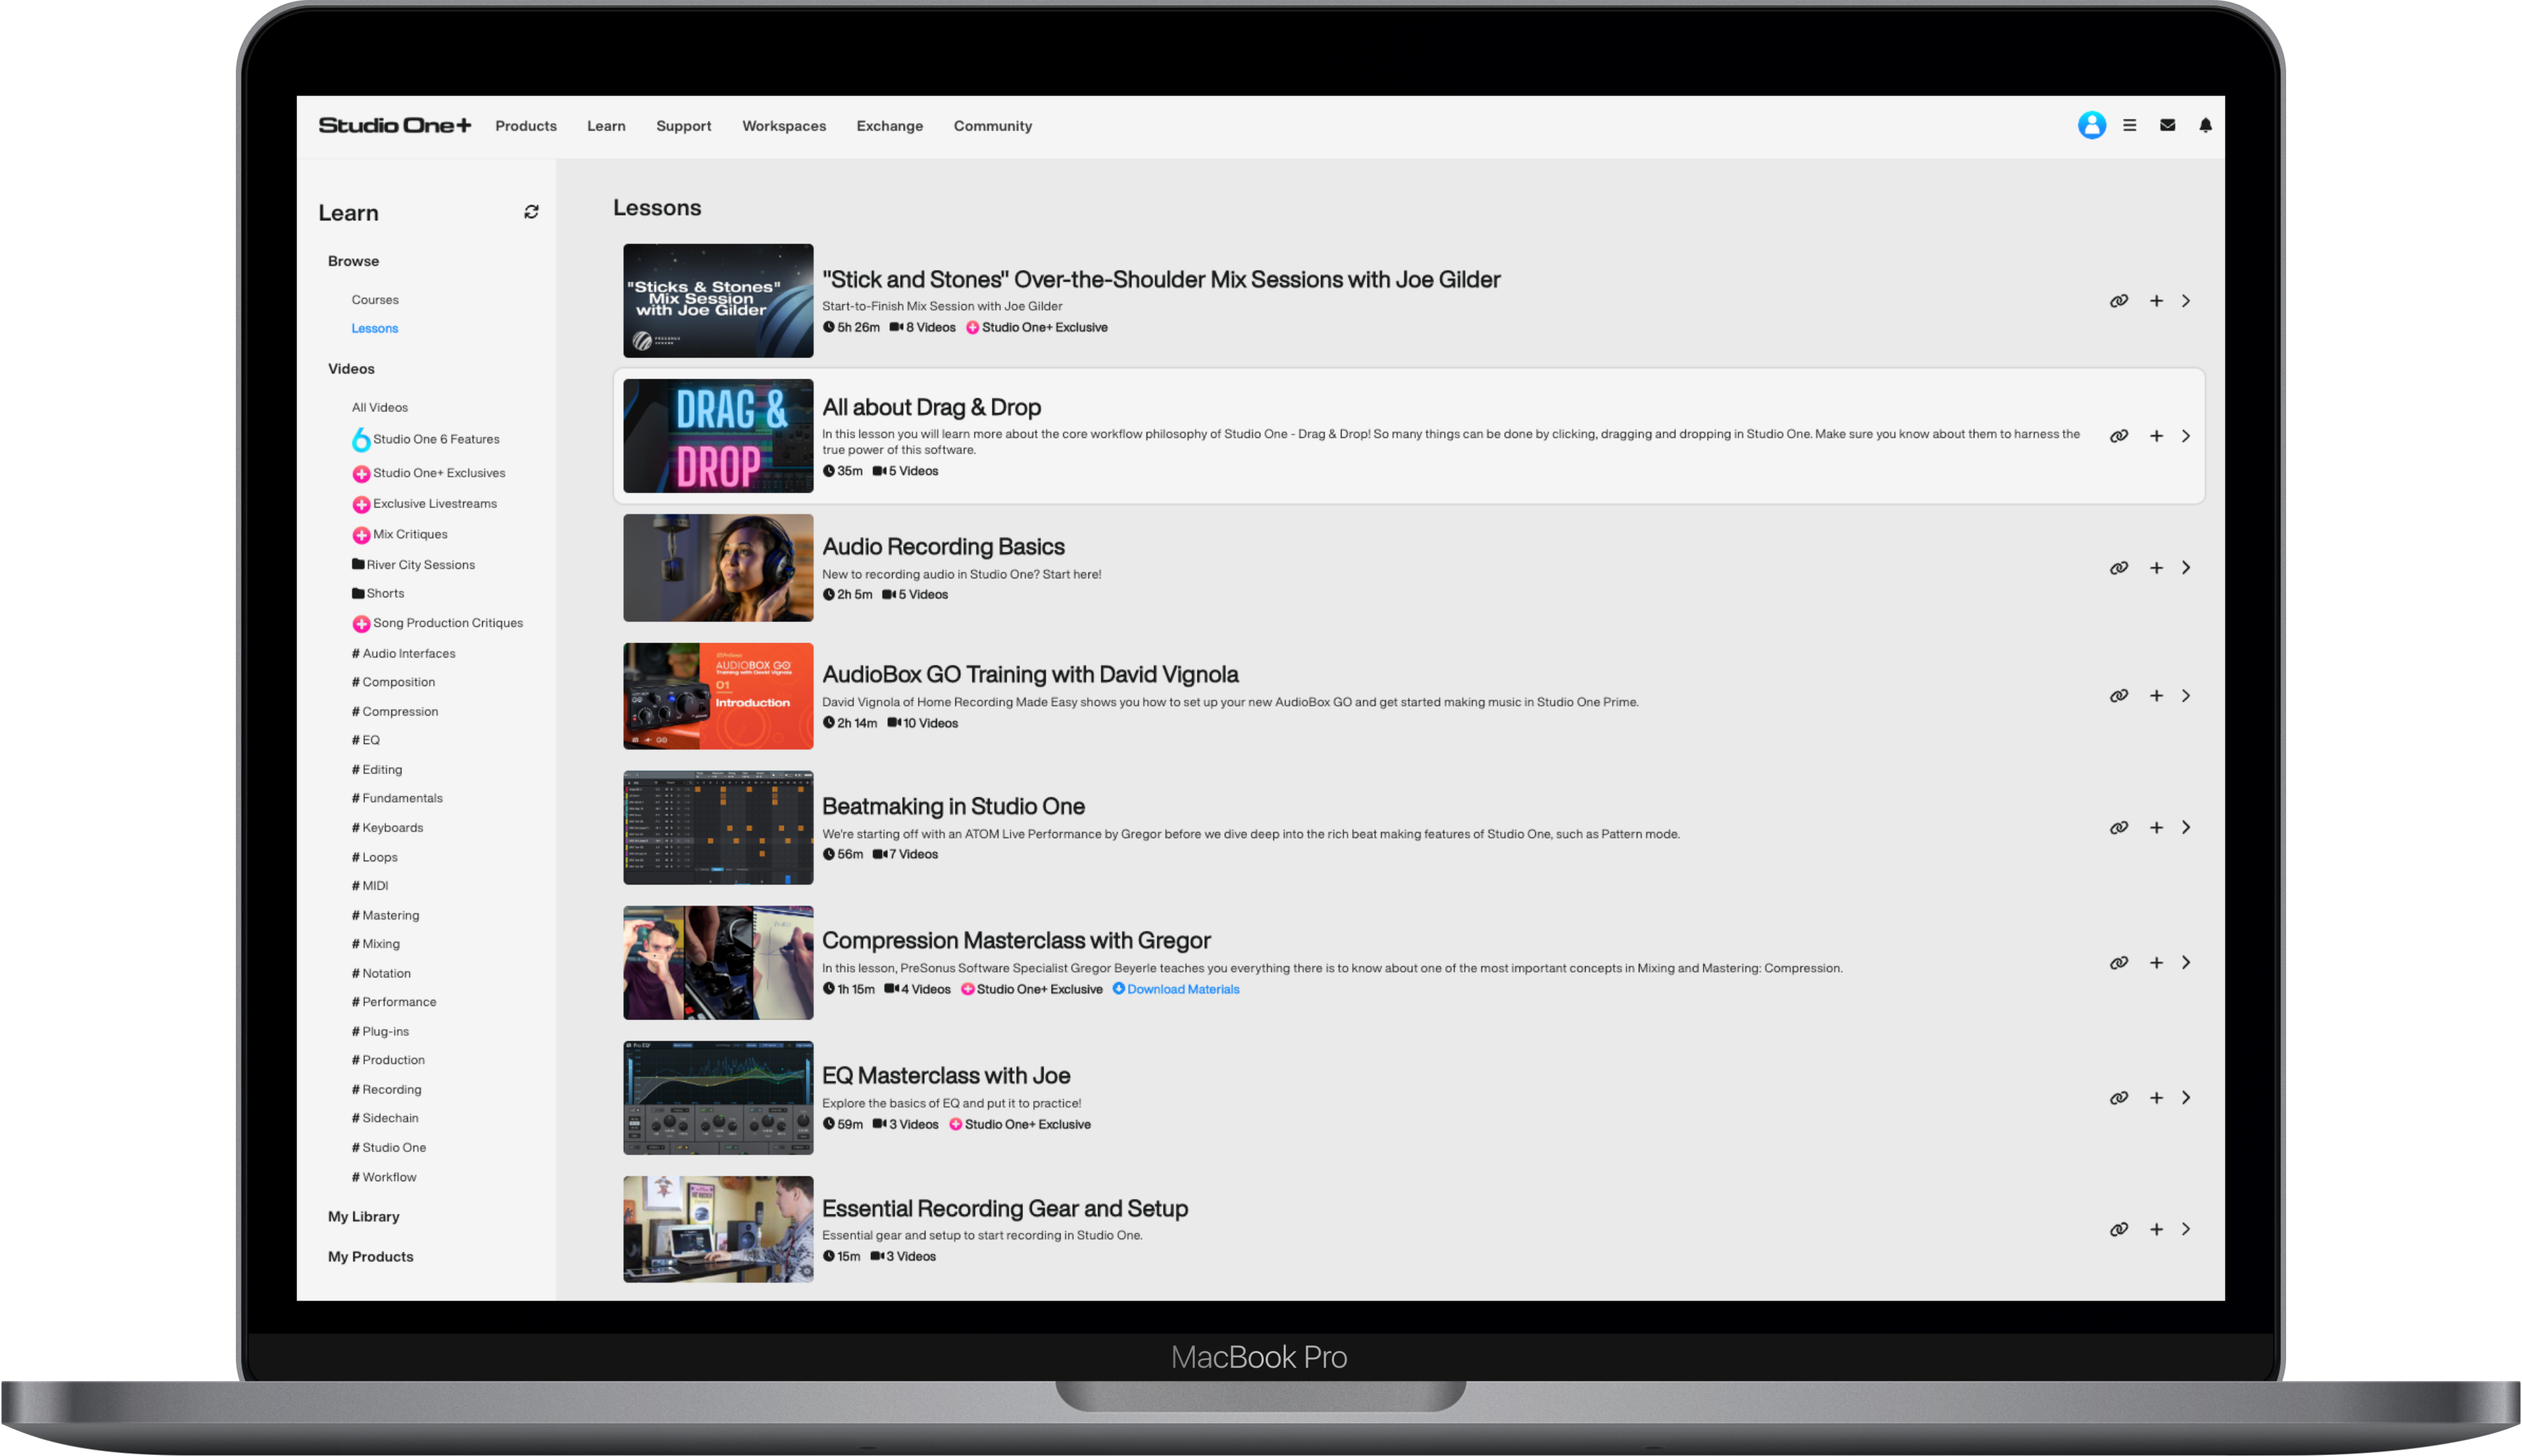The image size is (2522, 1456).
Task: Expand the Essential Recording Gear and Setup lesson
Action: pyautogui.click(x=2186, y=1228)
